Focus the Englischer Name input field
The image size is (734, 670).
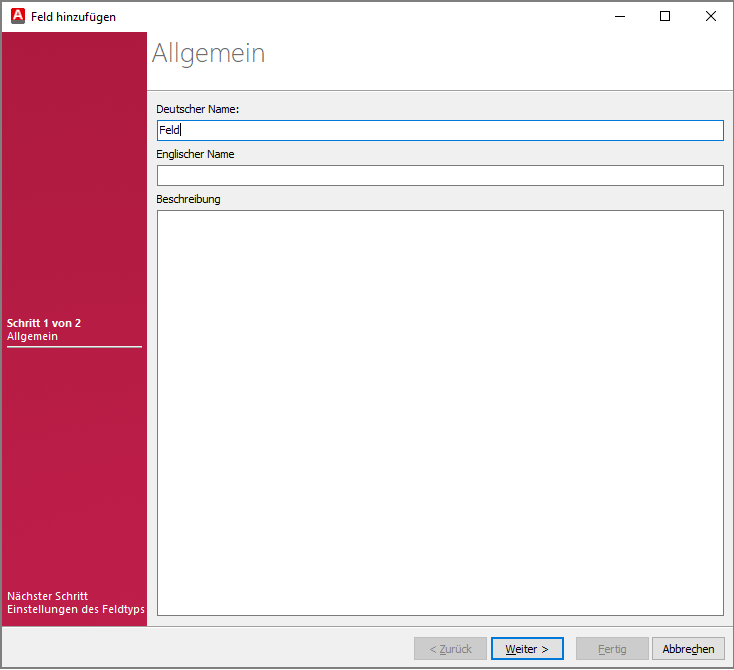click(x=440, y=175)
